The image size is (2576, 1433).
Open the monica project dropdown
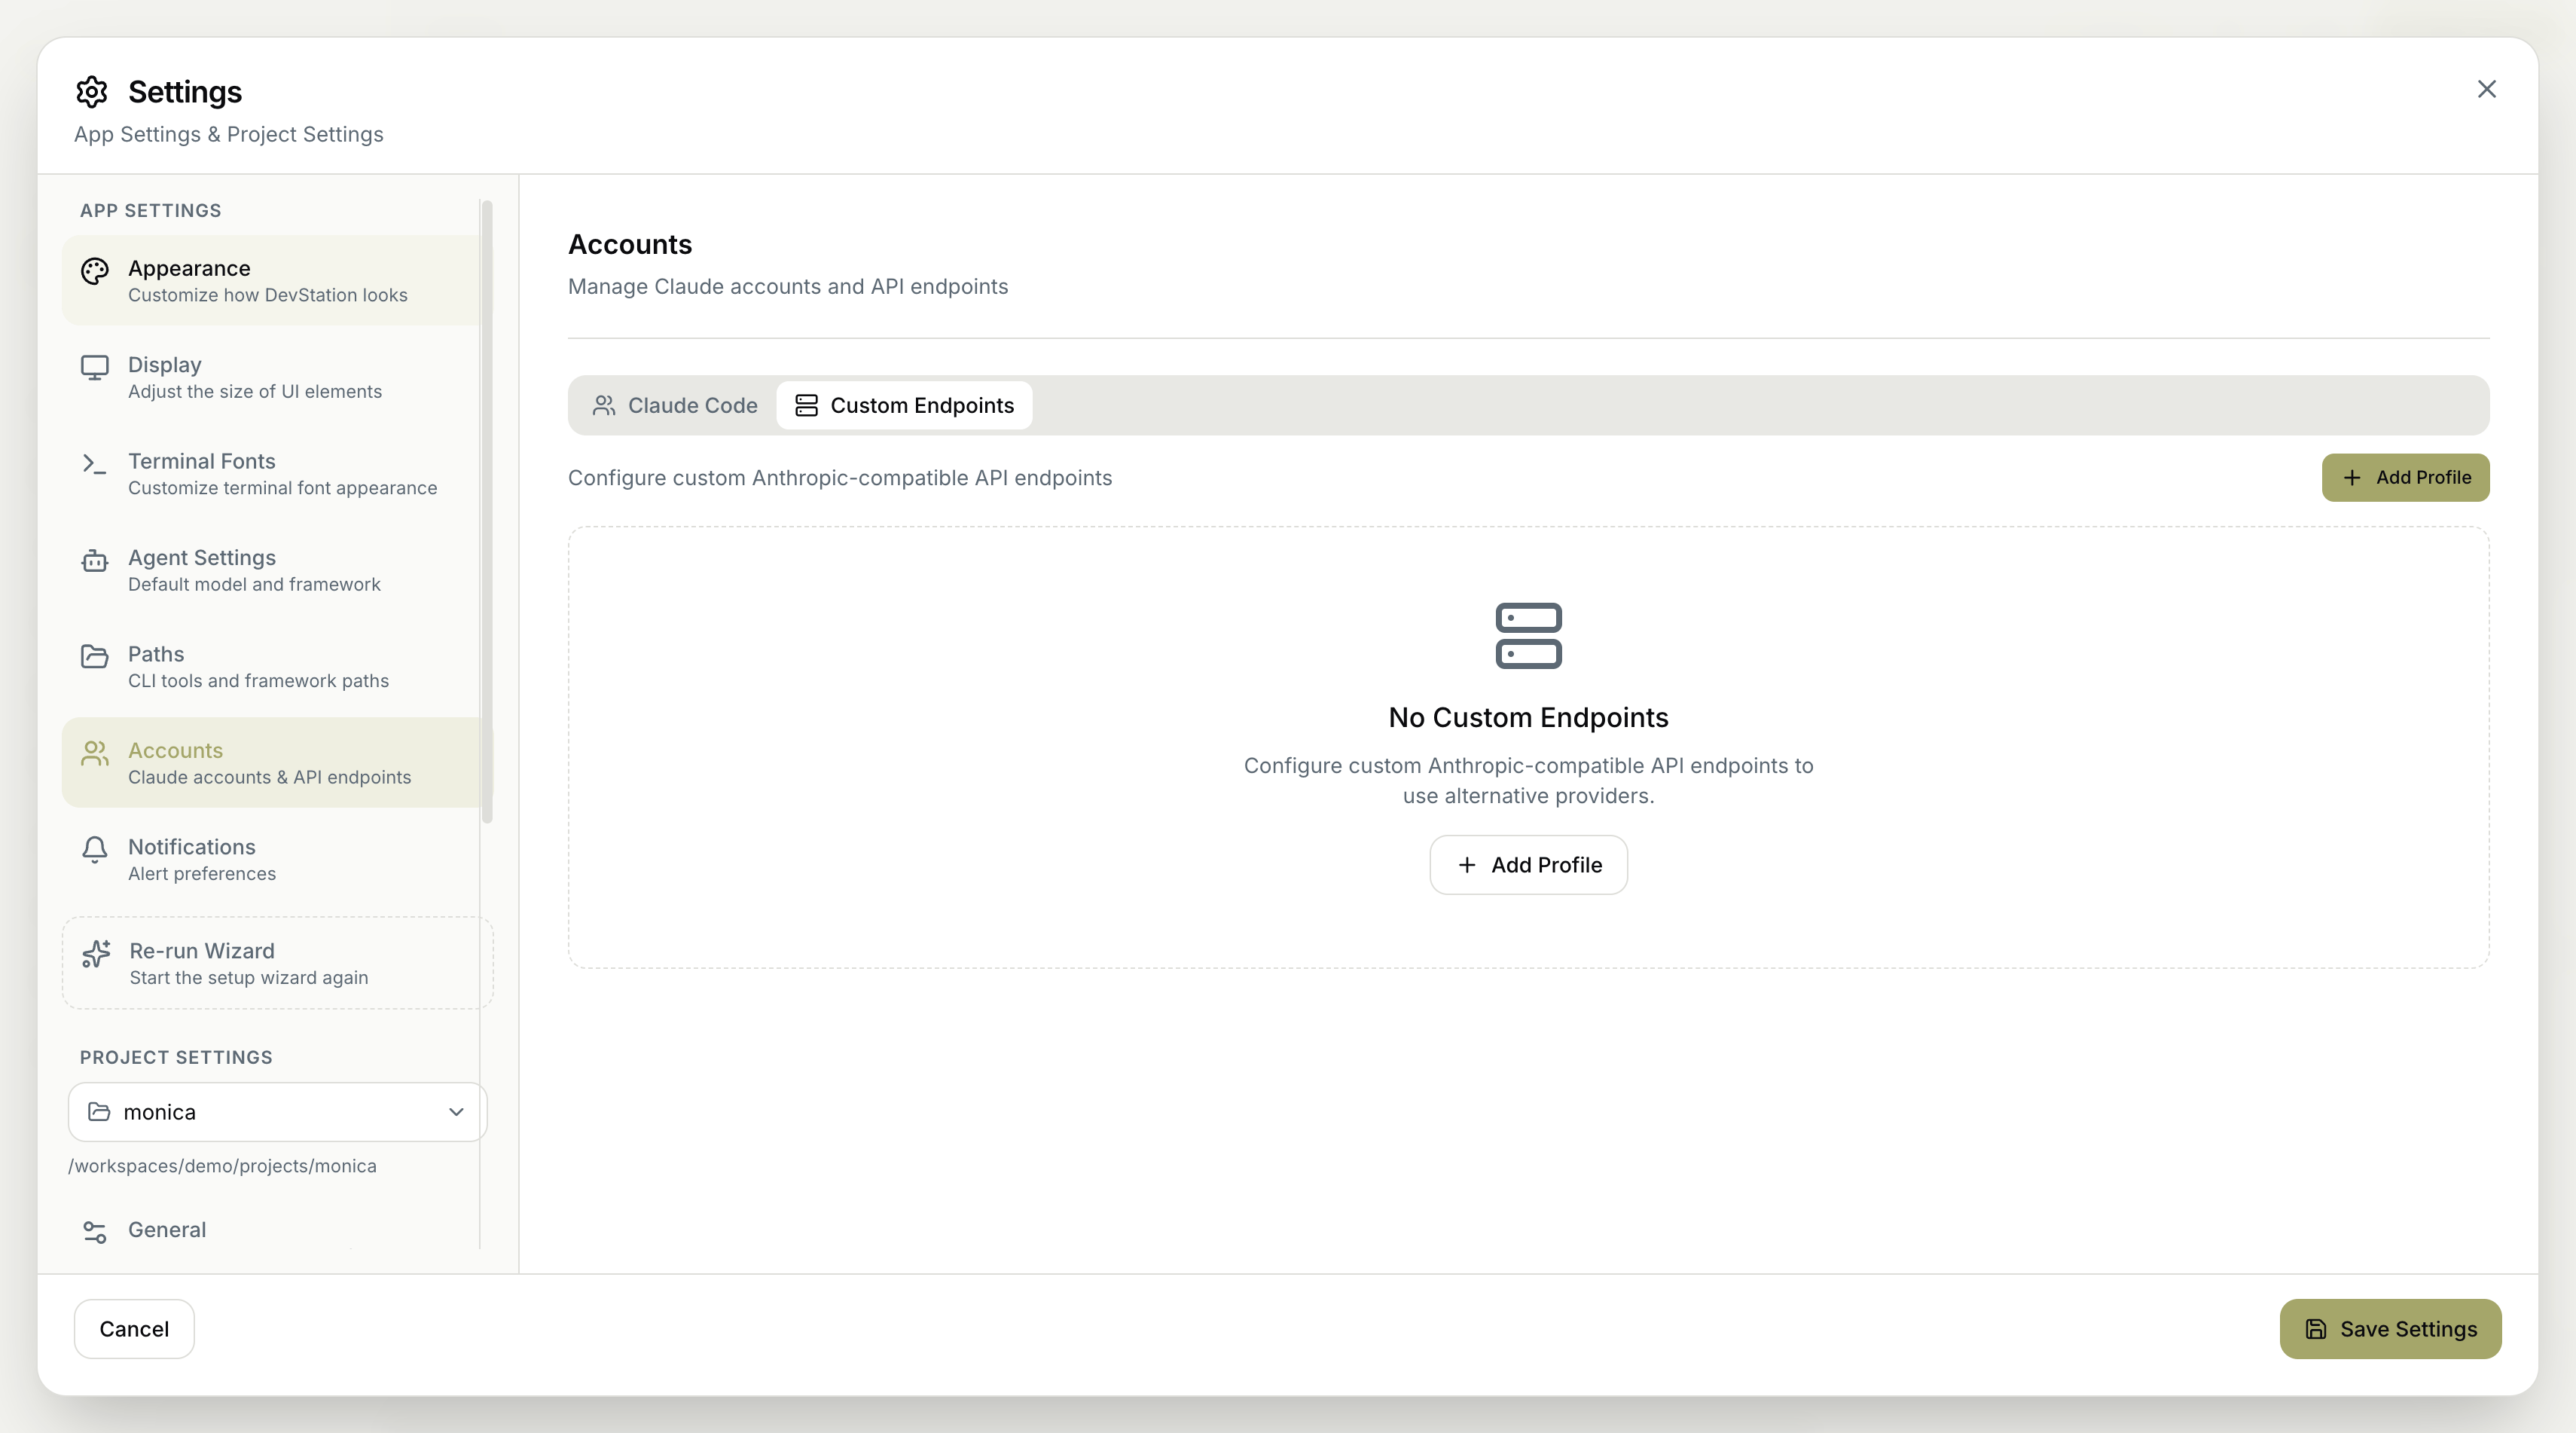pos(278,1112)
